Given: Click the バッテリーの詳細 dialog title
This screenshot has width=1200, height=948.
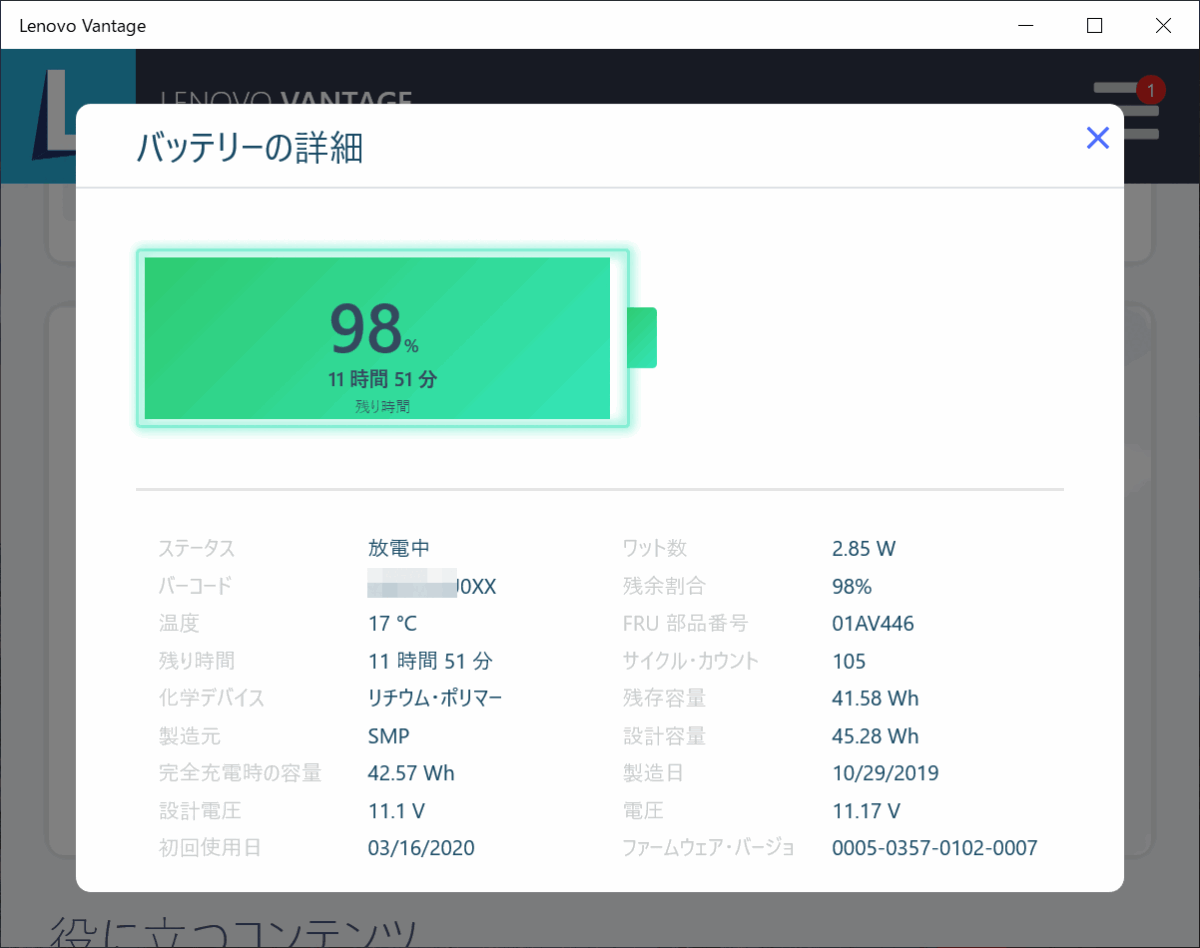Looking at the screenshot, I should click(249, 148).
